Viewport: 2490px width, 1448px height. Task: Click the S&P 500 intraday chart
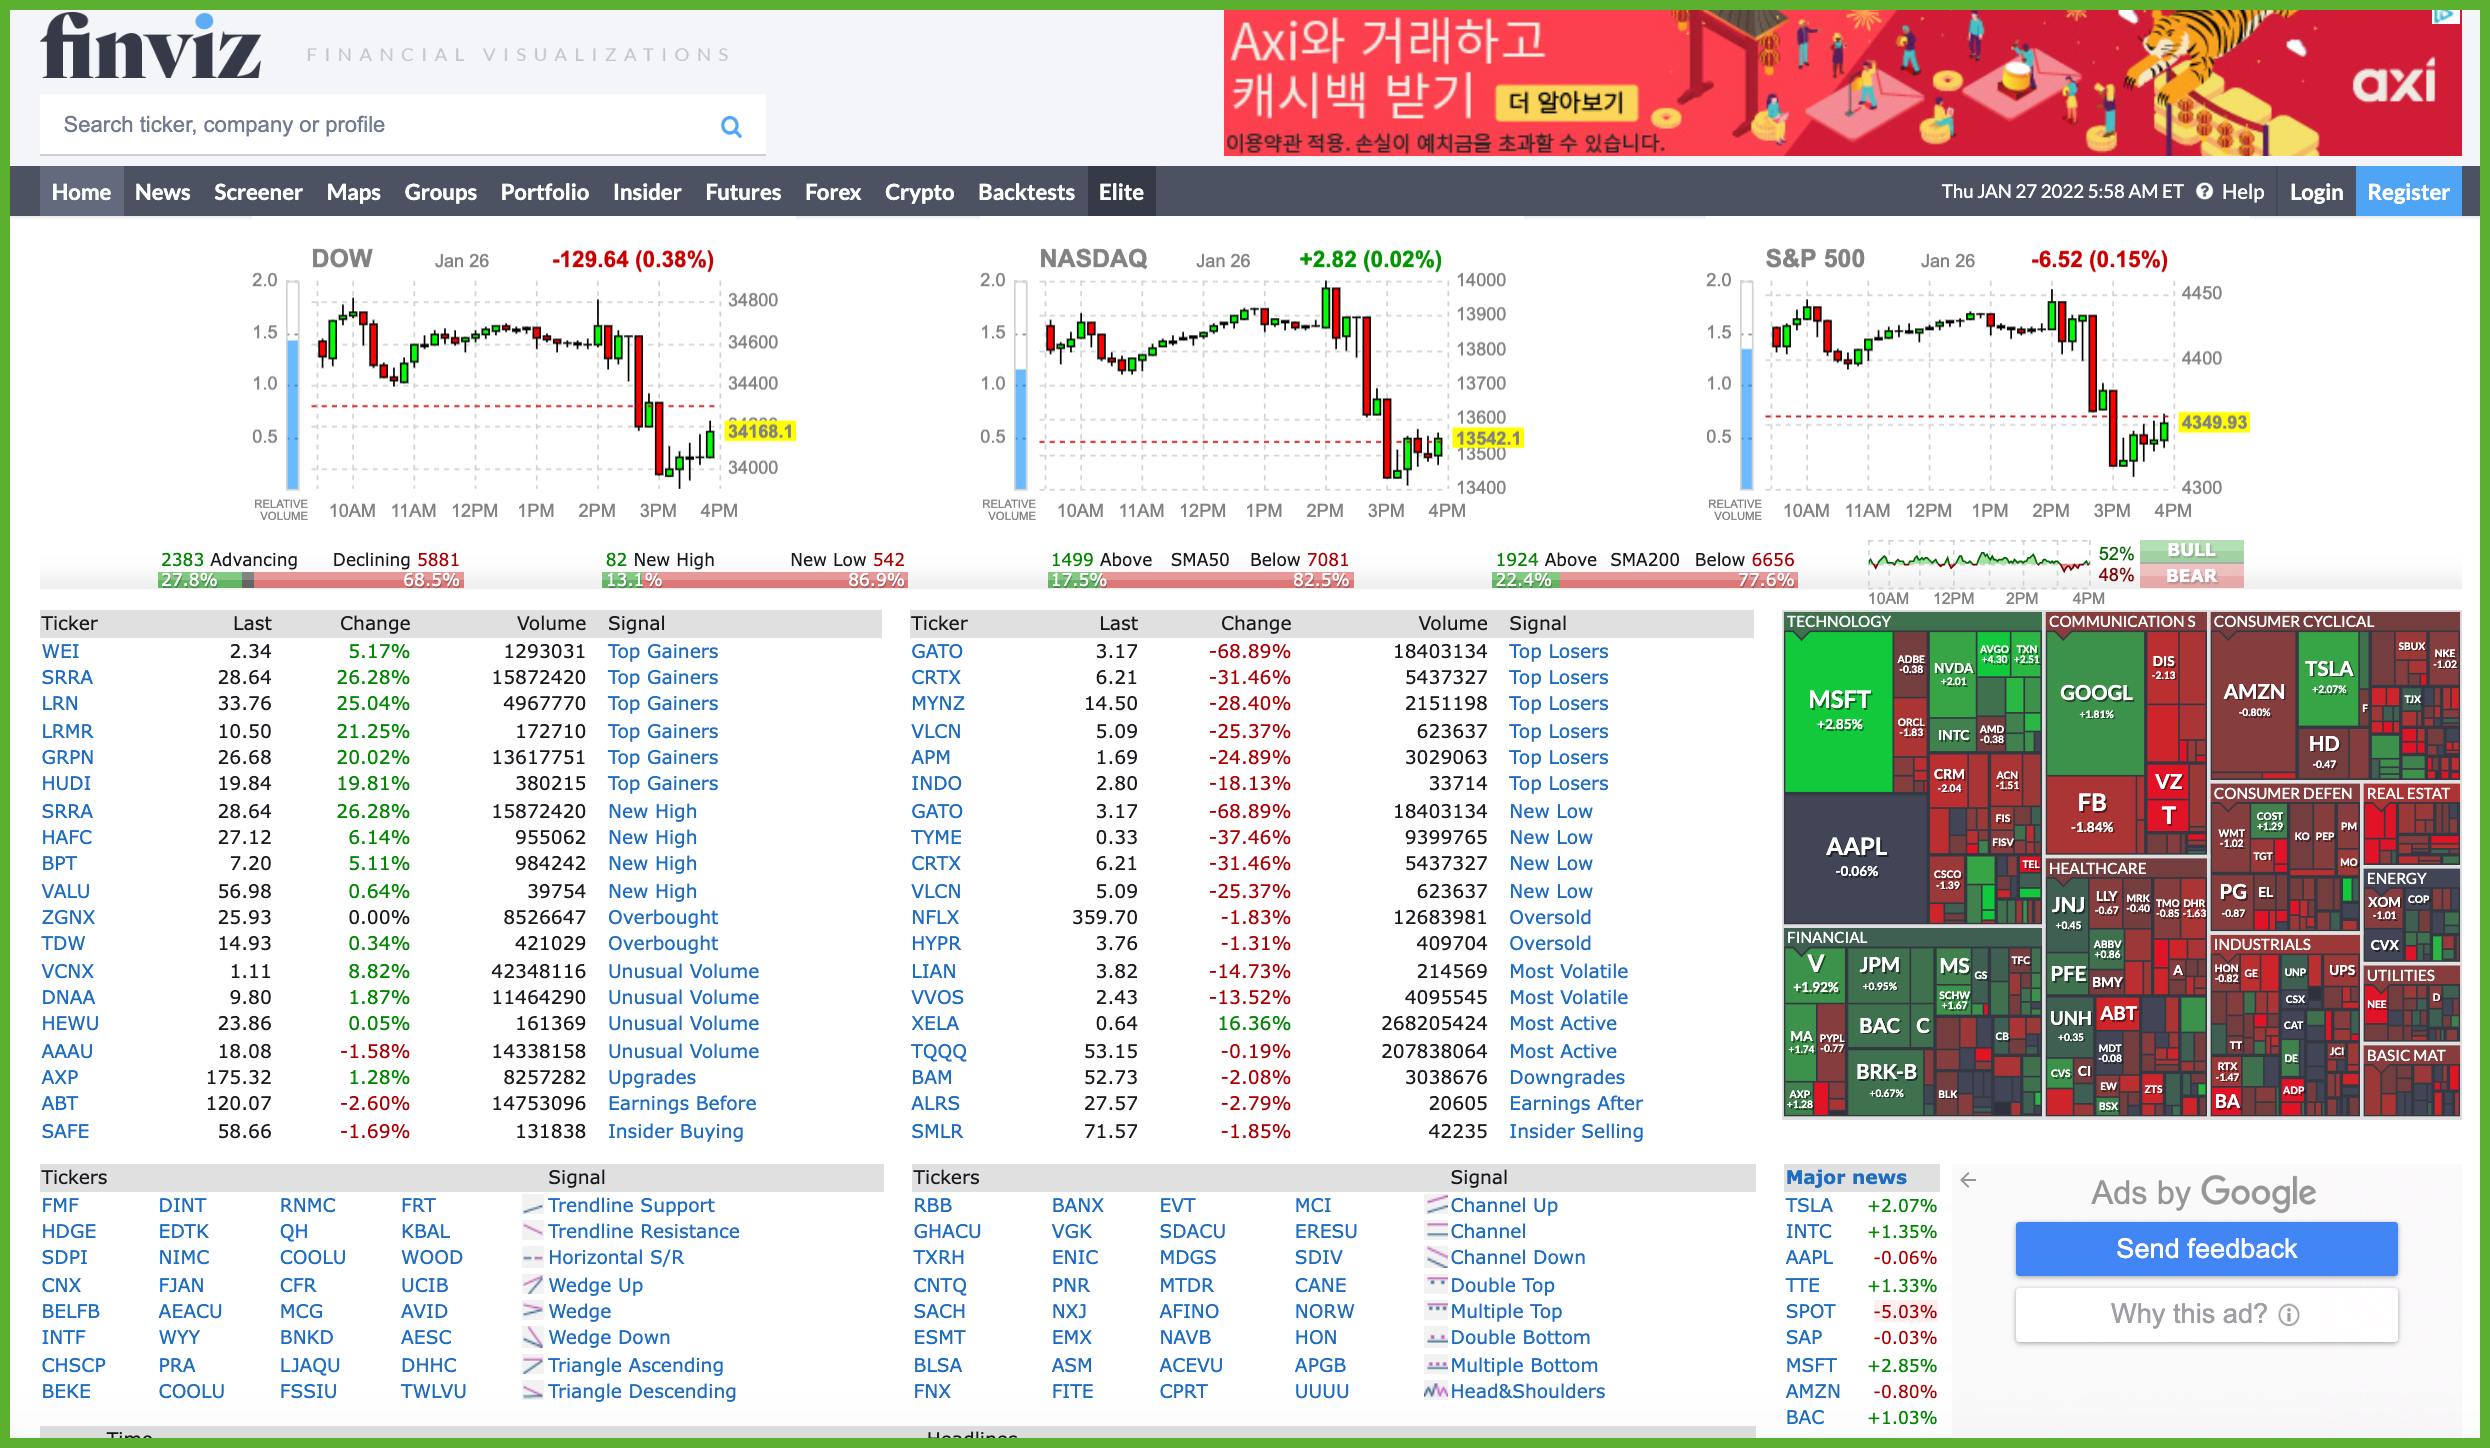1976,385
